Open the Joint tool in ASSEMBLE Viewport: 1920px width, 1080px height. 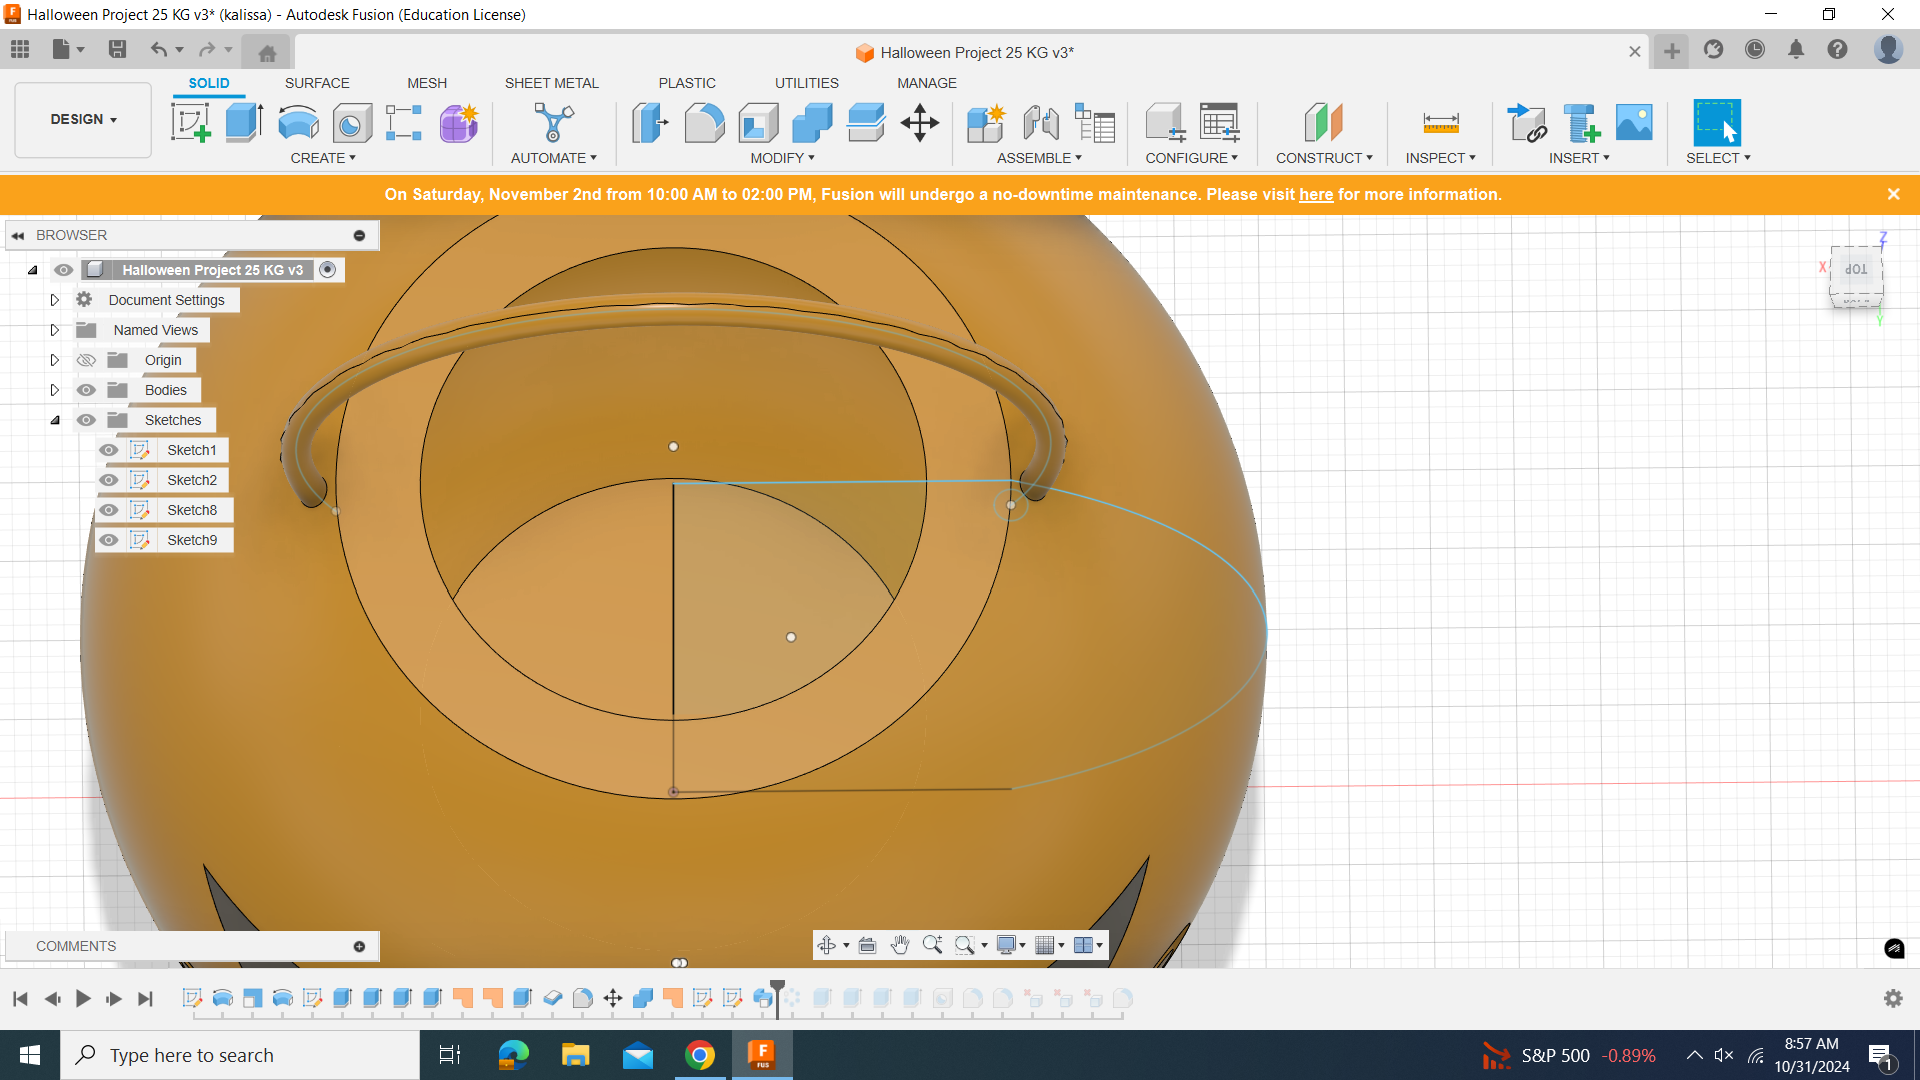[x=1042, y=121]
